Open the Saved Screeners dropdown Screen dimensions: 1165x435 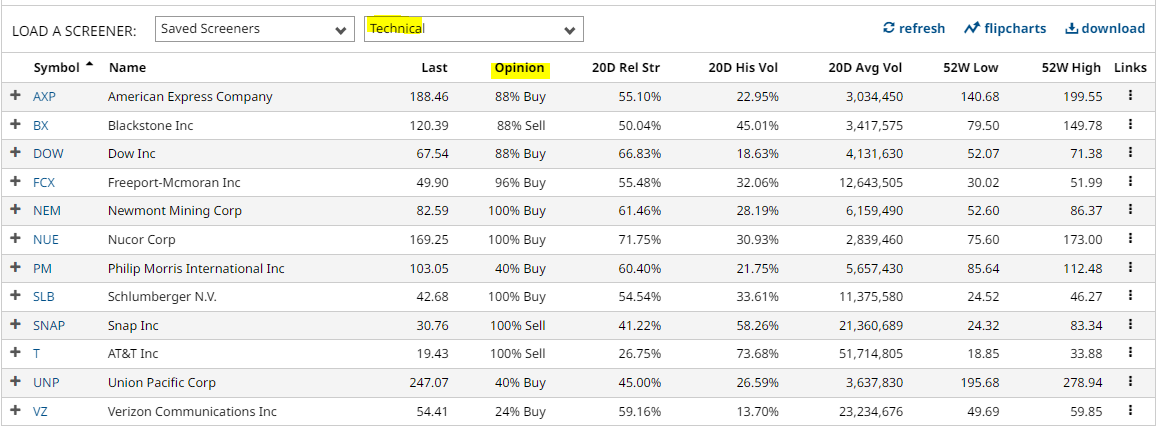pyautogui.click(x=254, y=29)
